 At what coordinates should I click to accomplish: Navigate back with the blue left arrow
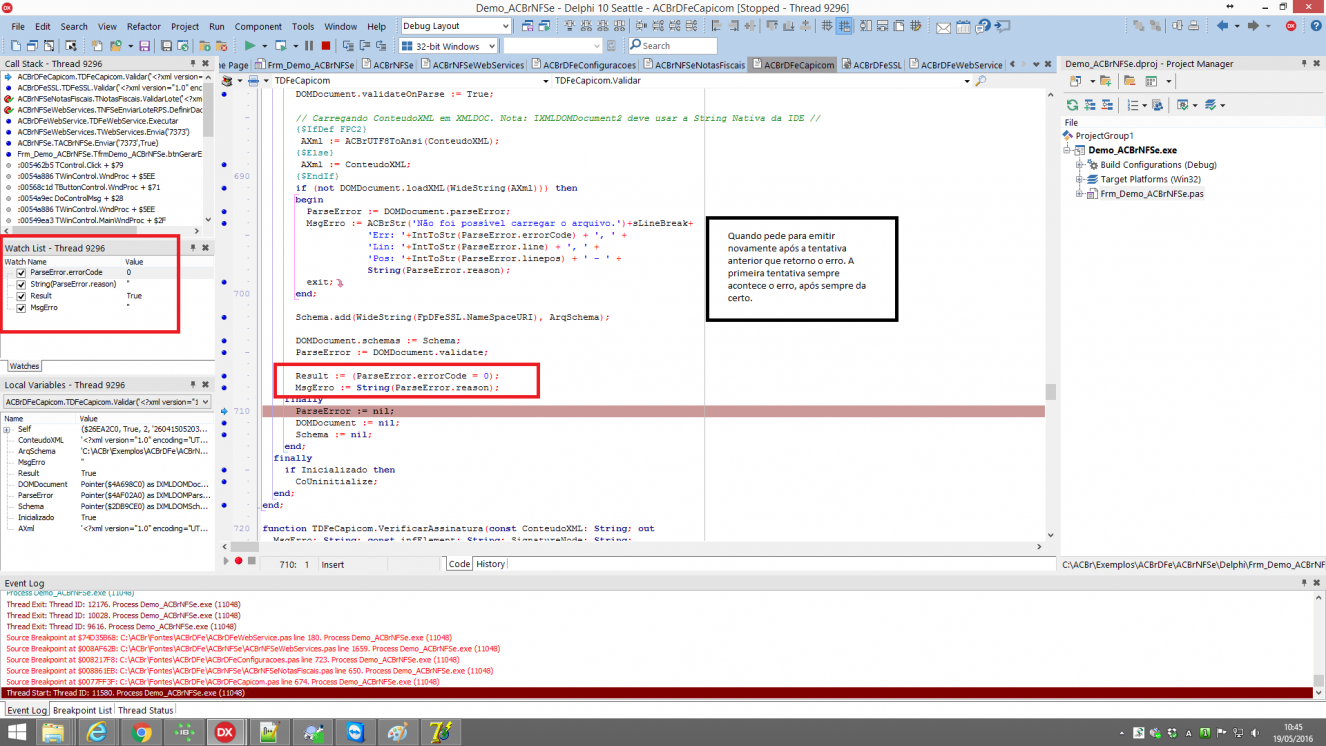1222,26
